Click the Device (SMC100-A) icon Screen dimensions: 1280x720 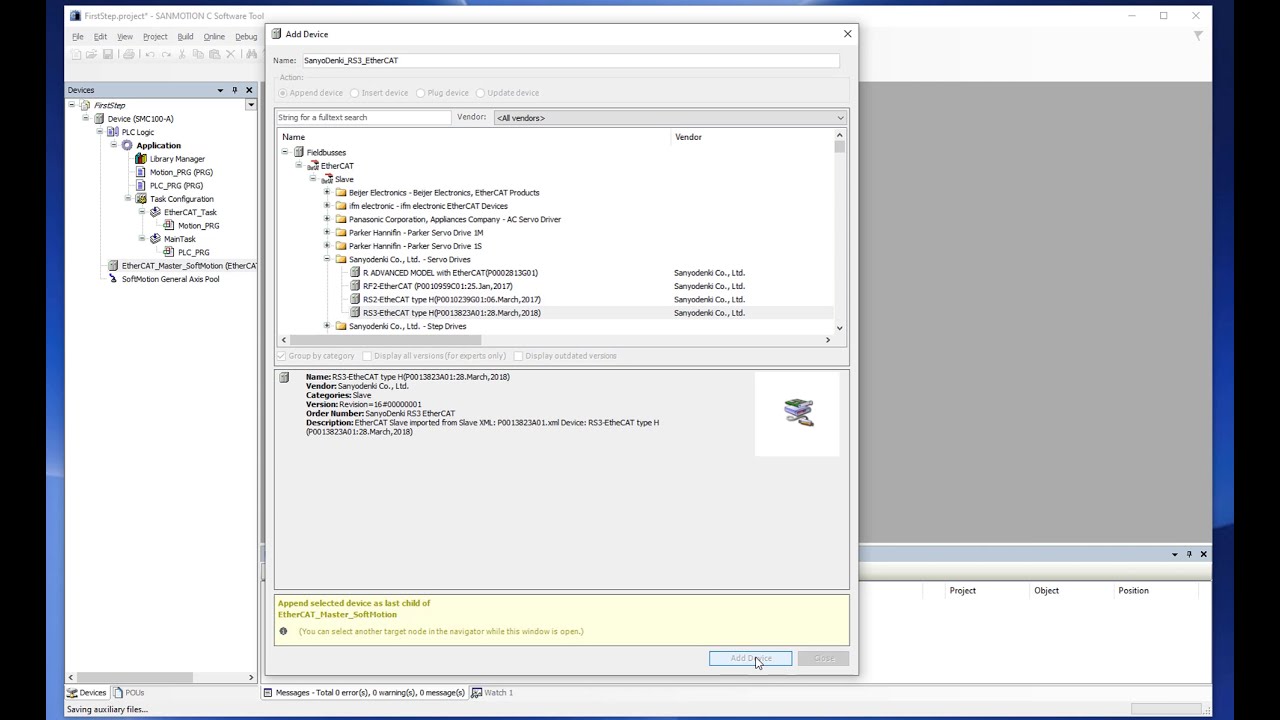click(99, 118)
